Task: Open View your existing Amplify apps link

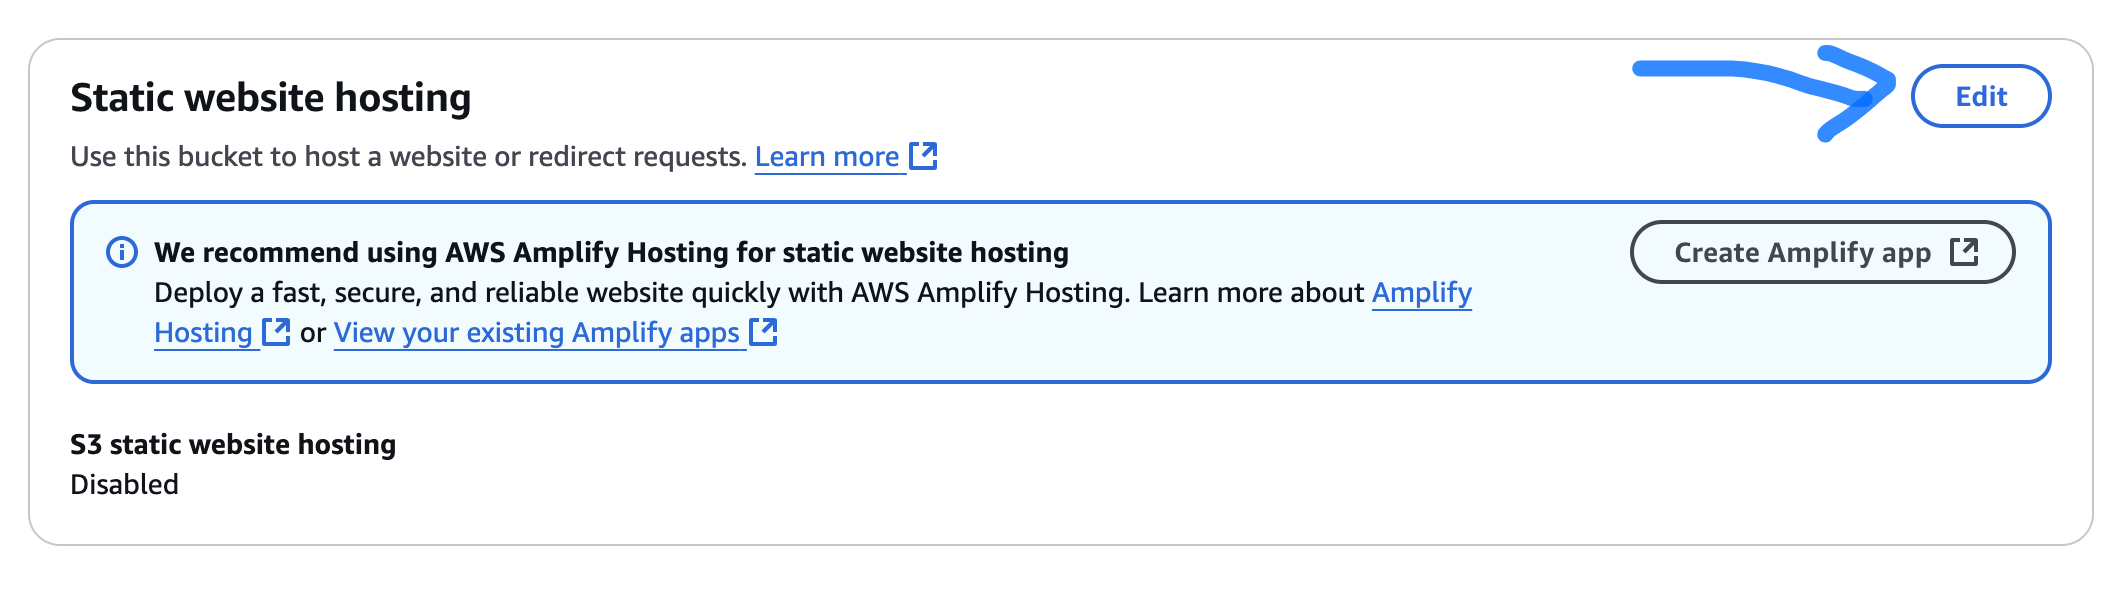Action: [536, 333]
